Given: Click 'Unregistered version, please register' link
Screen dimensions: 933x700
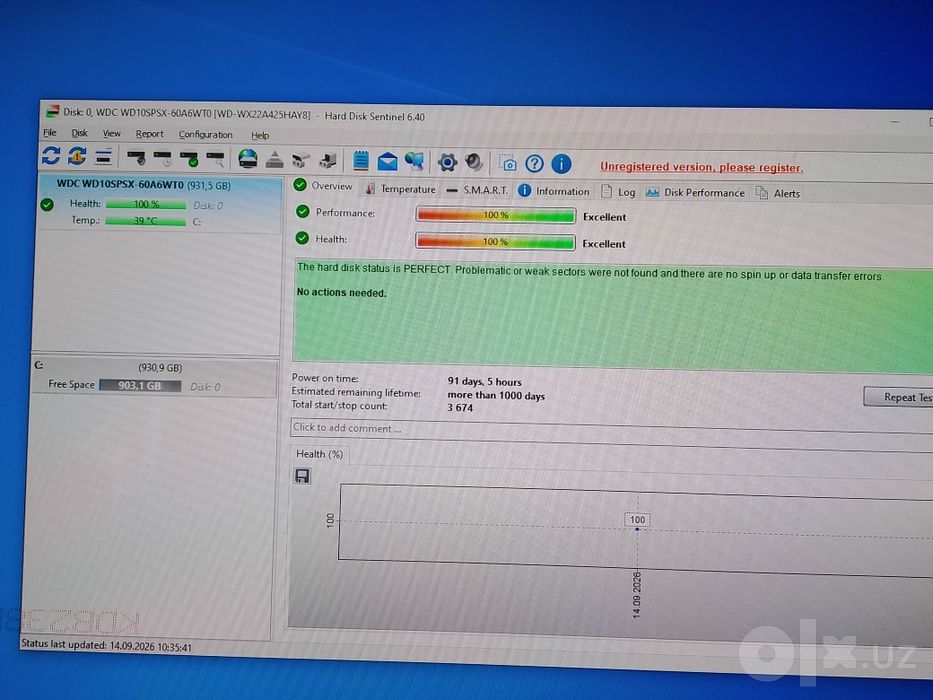Looking at the screenshot, I should [702, 167].
